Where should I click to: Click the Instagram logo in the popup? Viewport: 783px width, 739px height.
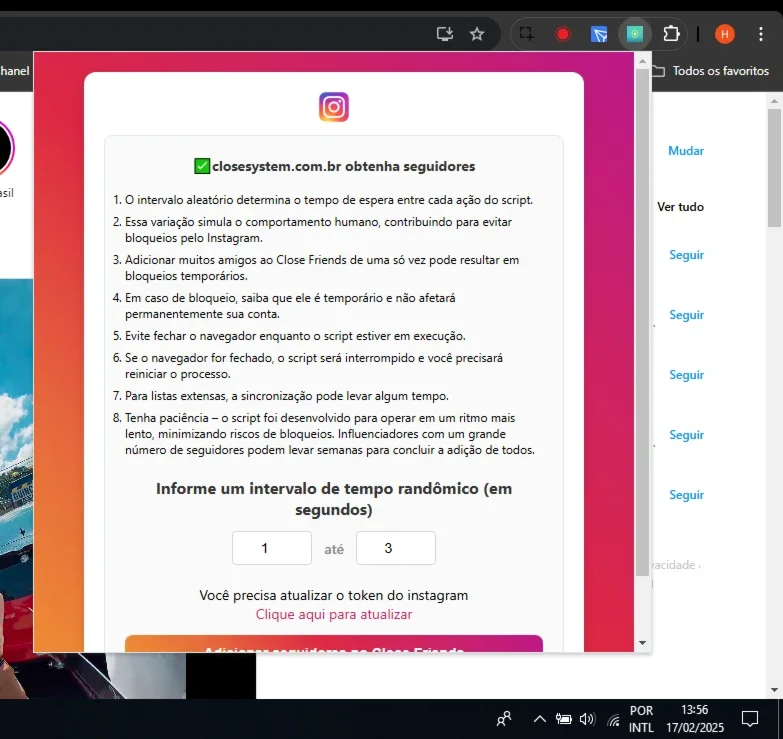[334, 107]
